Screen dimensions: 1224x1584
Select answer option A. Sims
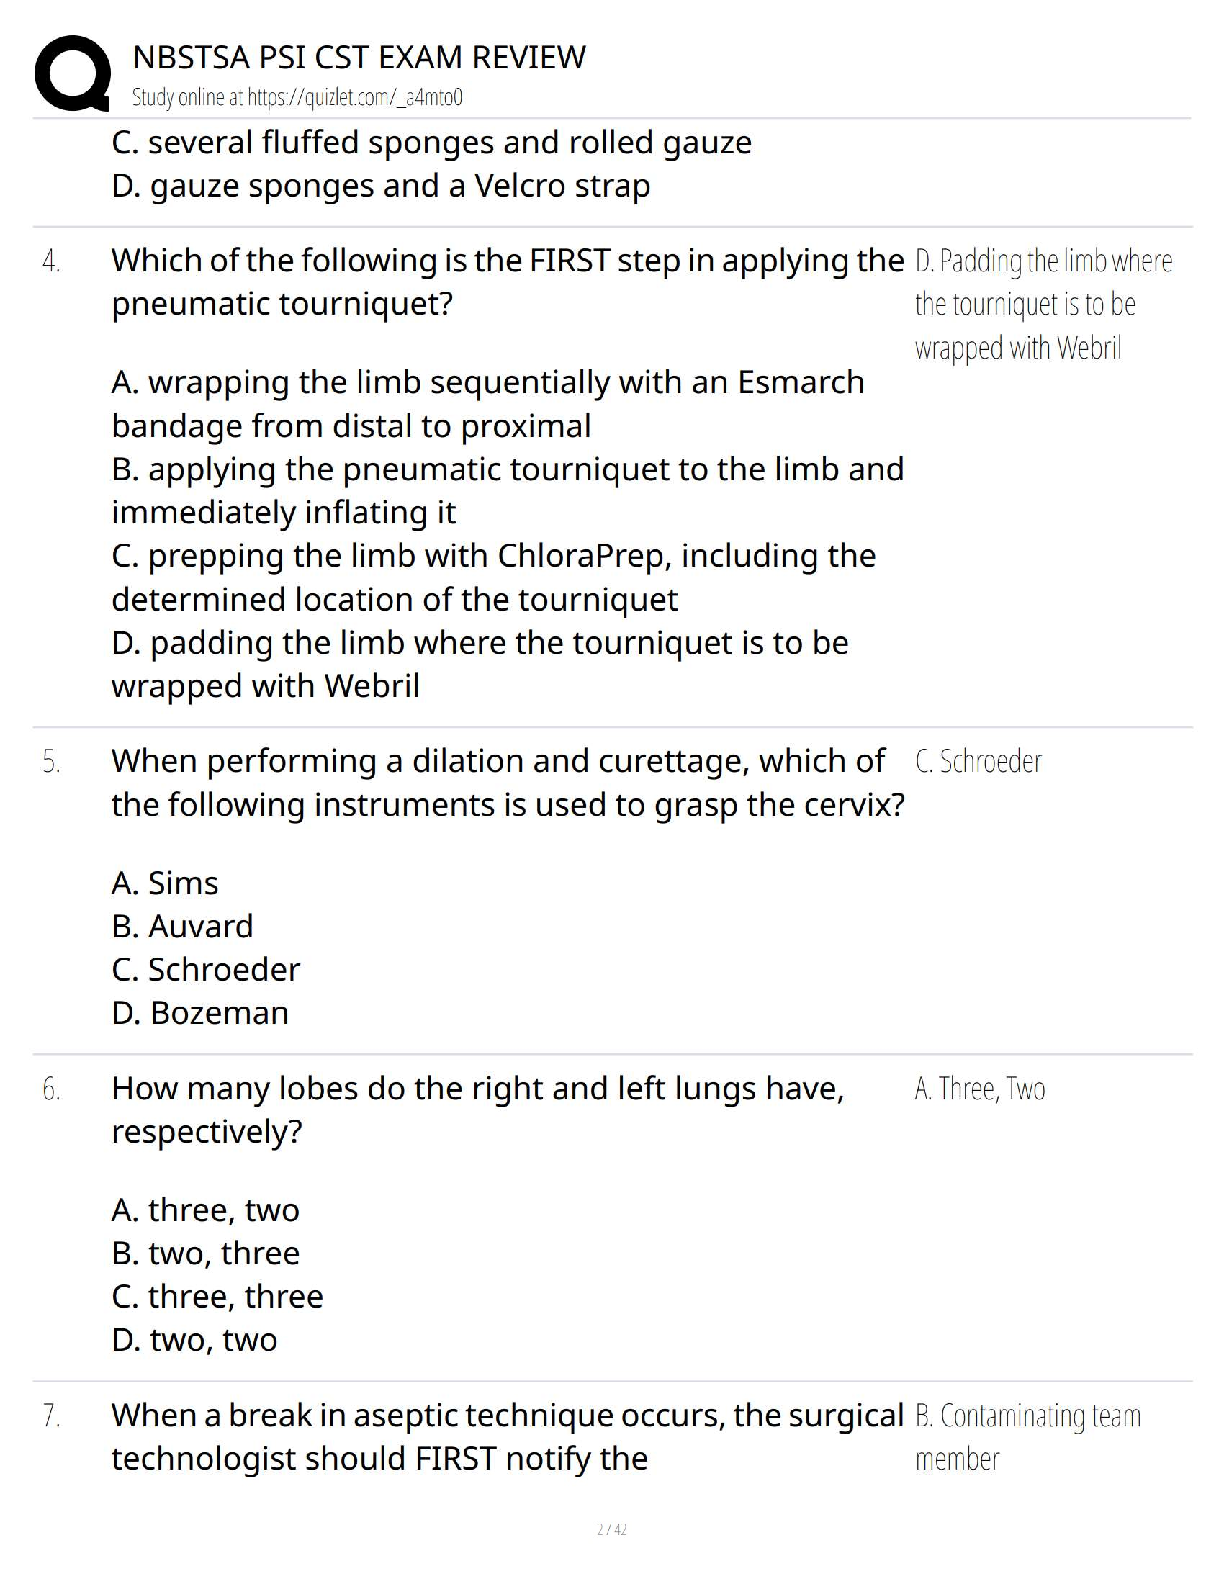pyautogui.click(x=165, y=883)
